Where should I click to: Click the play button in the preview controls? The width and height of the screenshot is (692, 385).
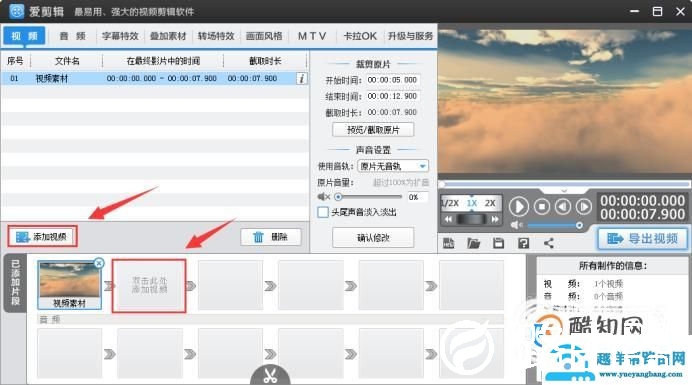click(519, 207)
